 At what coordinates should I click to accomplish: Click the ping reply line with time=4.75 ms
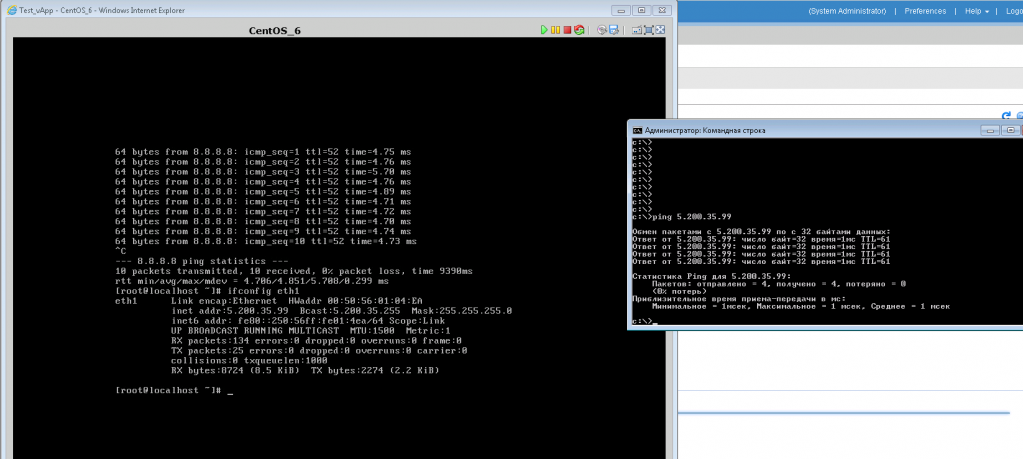(x=263, y=152)
